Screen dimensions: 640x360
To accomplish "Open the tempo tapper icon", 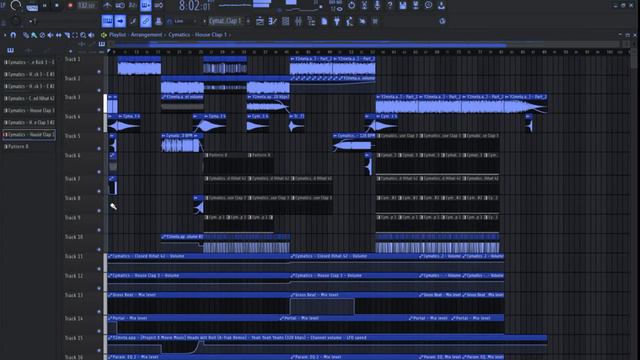I will (350, 21).
